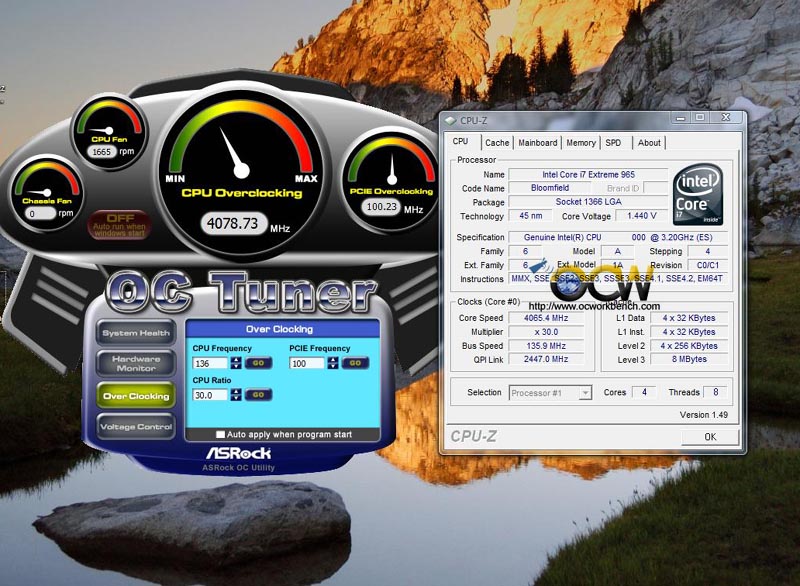Adjust the CPU Ratio spinner arrows
Screen dimensions: 800x586
pyautogui.click(x=236, y=395)
